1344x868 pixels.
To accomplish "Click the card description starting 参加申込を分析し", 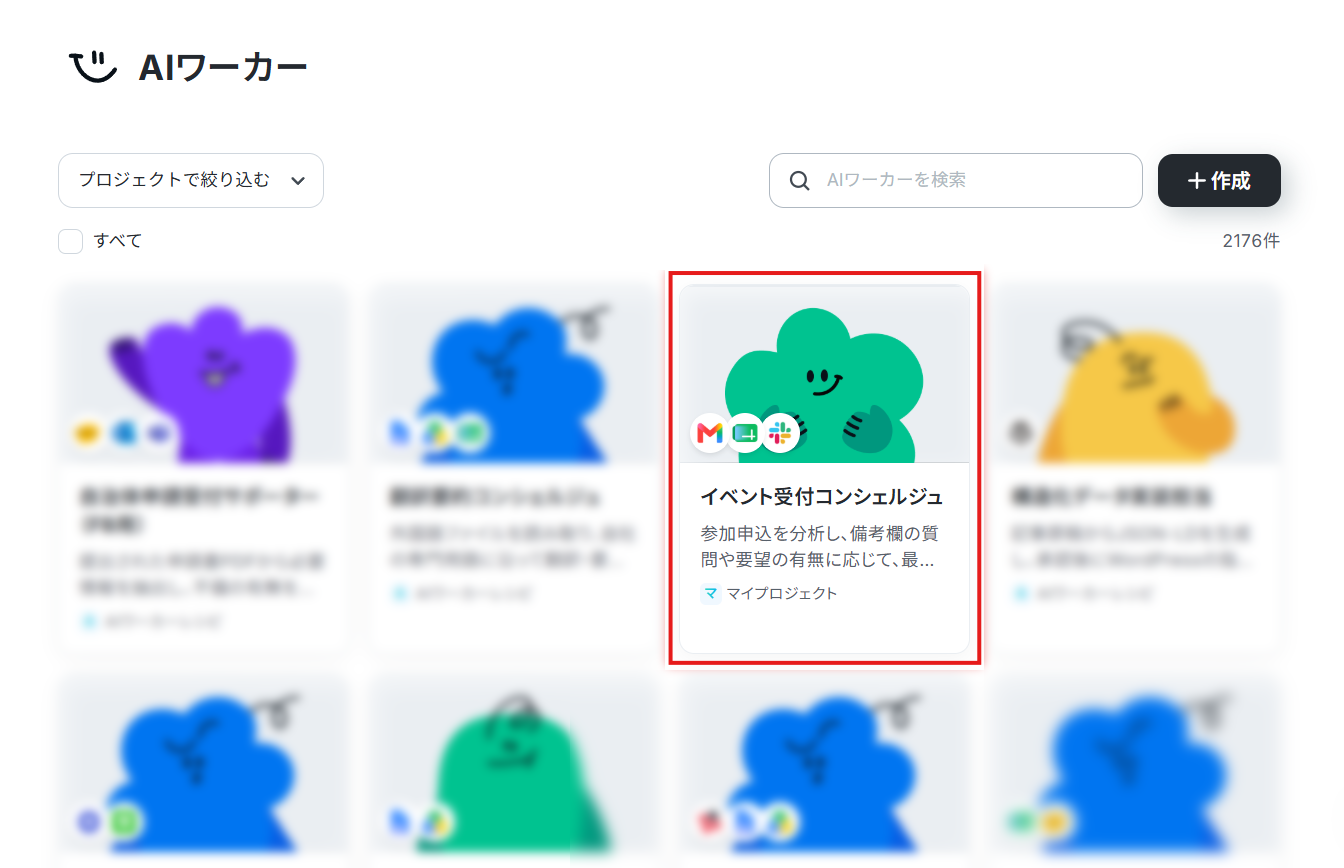I will coord(819,546).
